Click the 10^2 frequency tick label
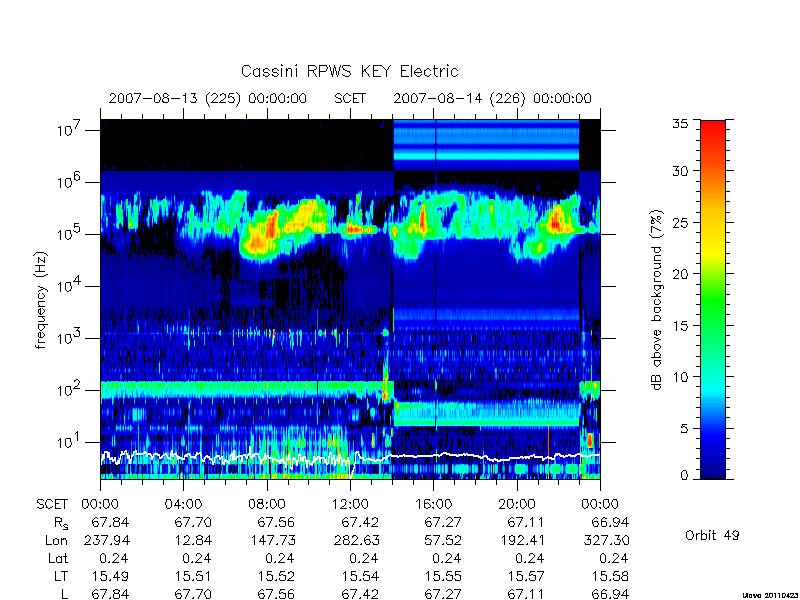Image resolution: width=800 pixels, height=600 pixels. click(x=70, y=390)
